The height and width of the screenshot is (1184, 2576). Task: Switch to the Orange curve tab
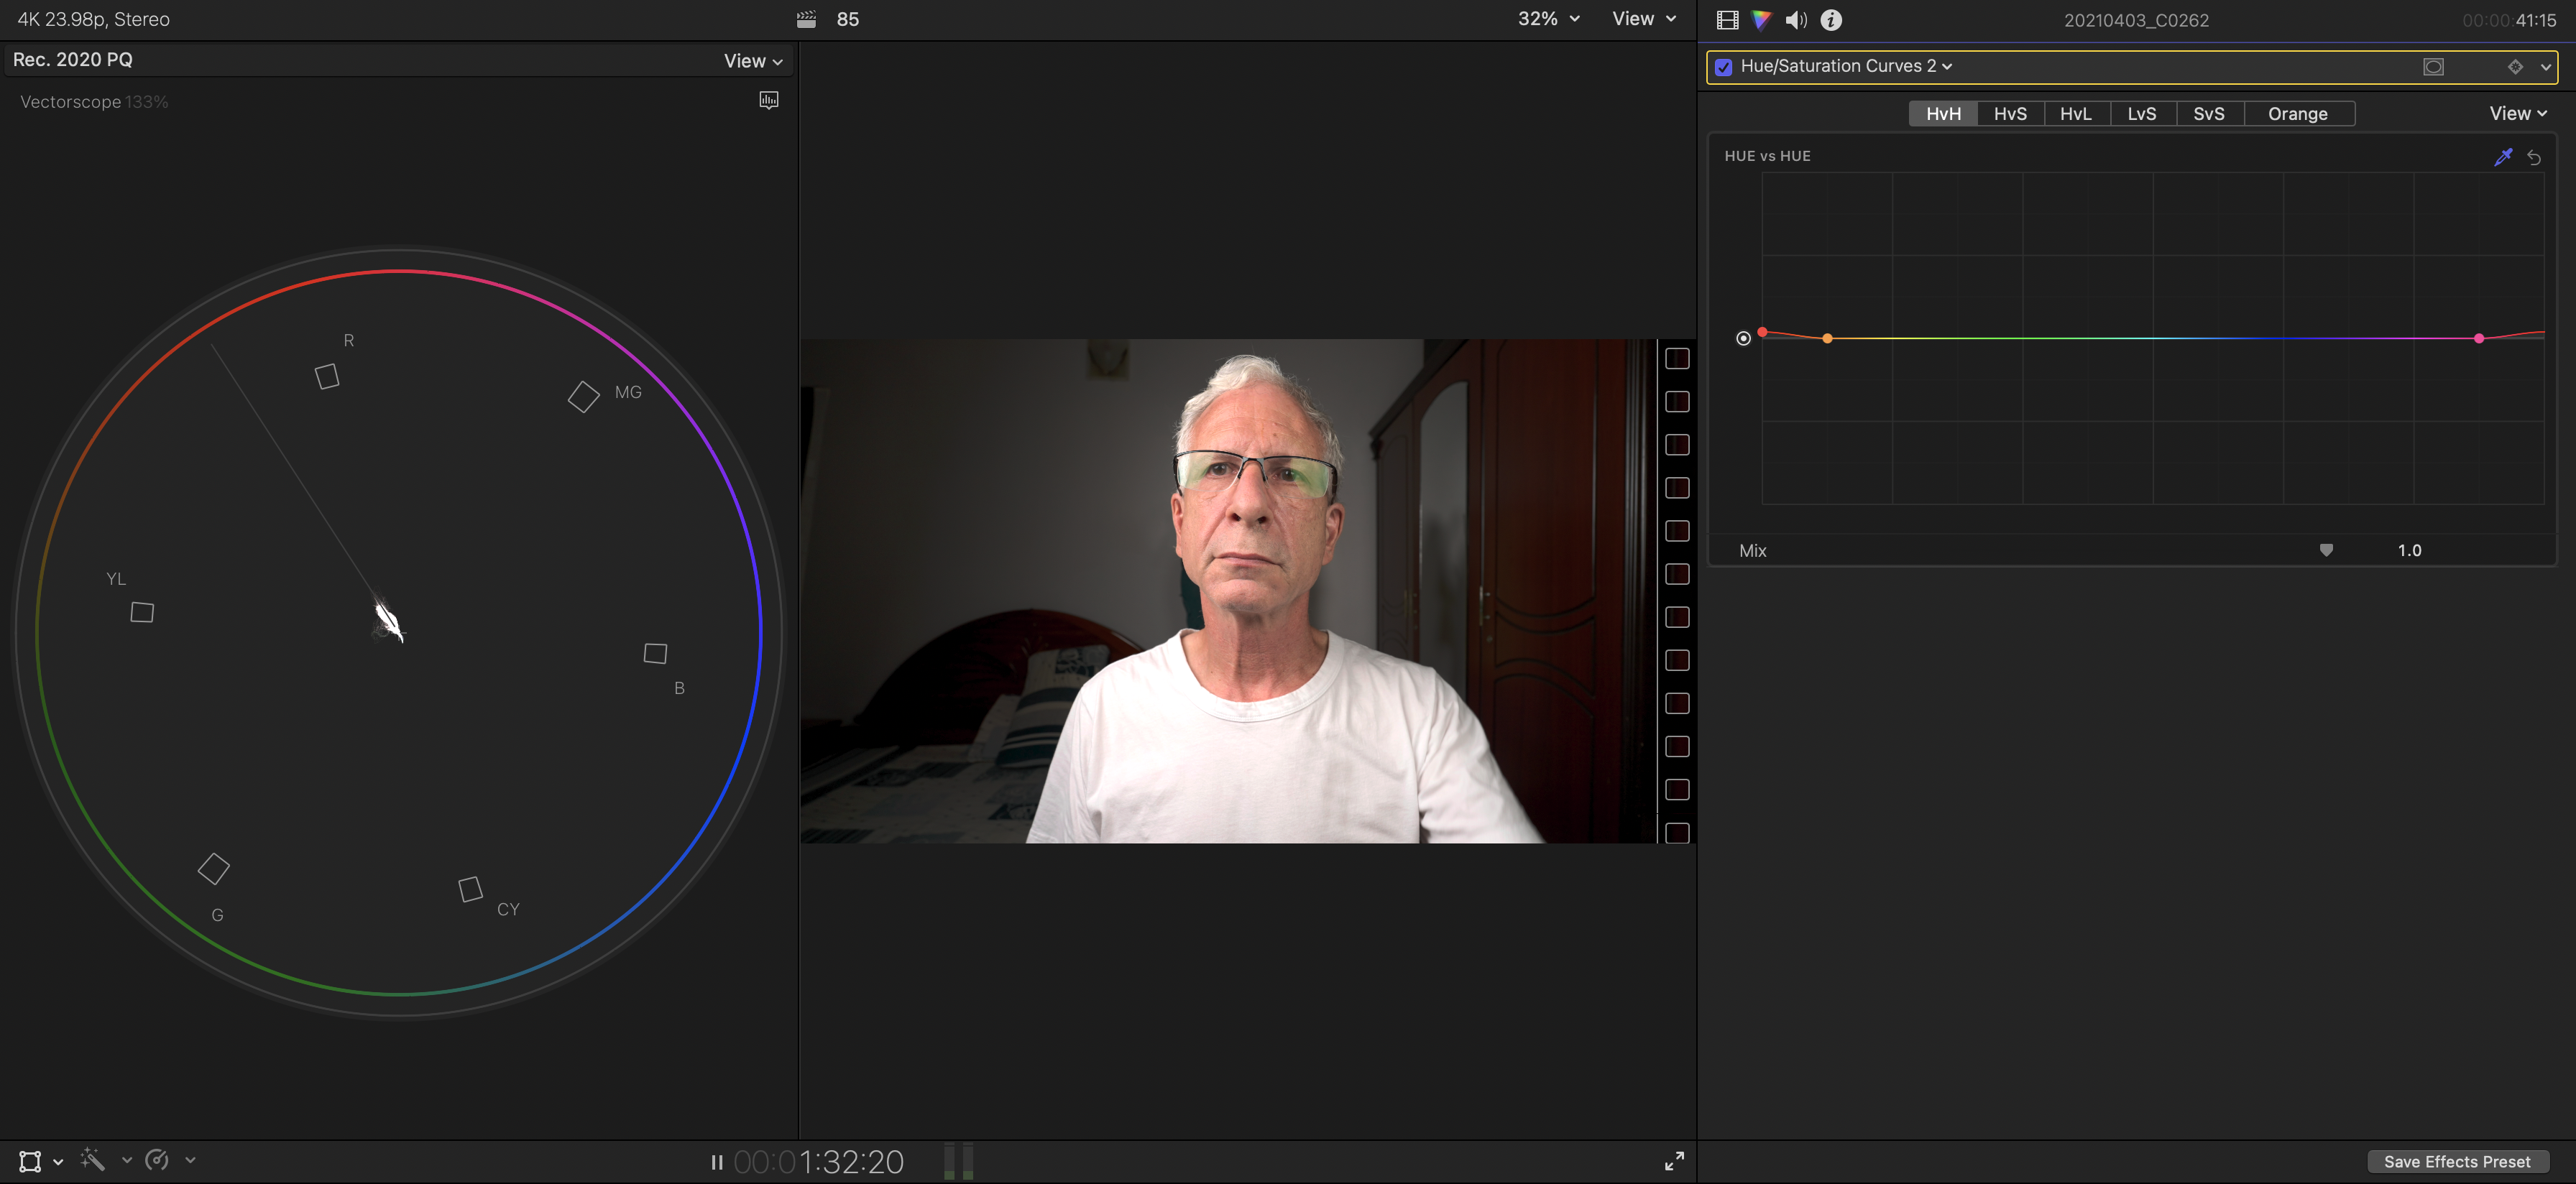pos(2297,114)
